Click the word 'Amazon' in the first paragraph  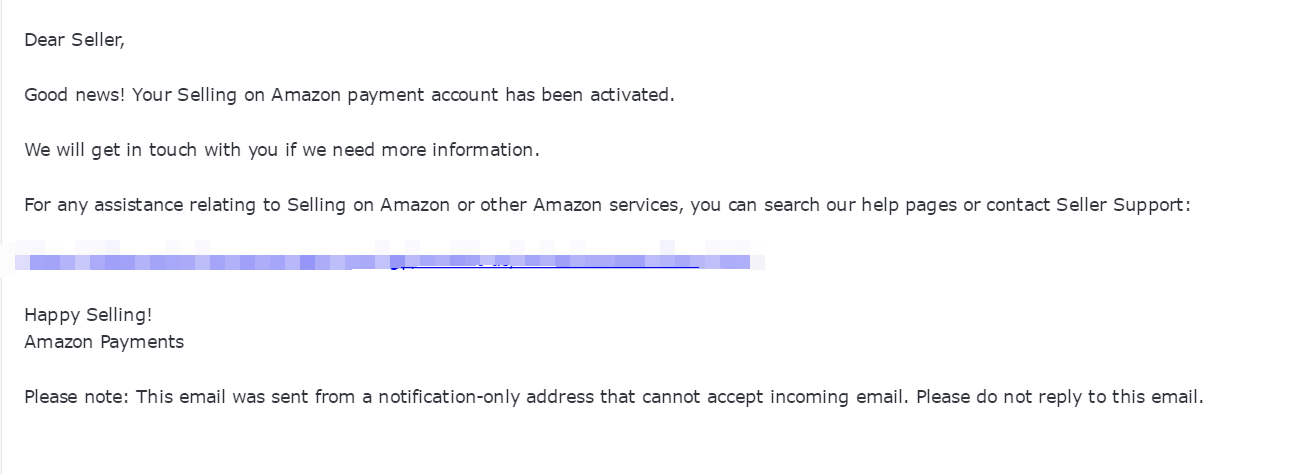click(306, 95)
